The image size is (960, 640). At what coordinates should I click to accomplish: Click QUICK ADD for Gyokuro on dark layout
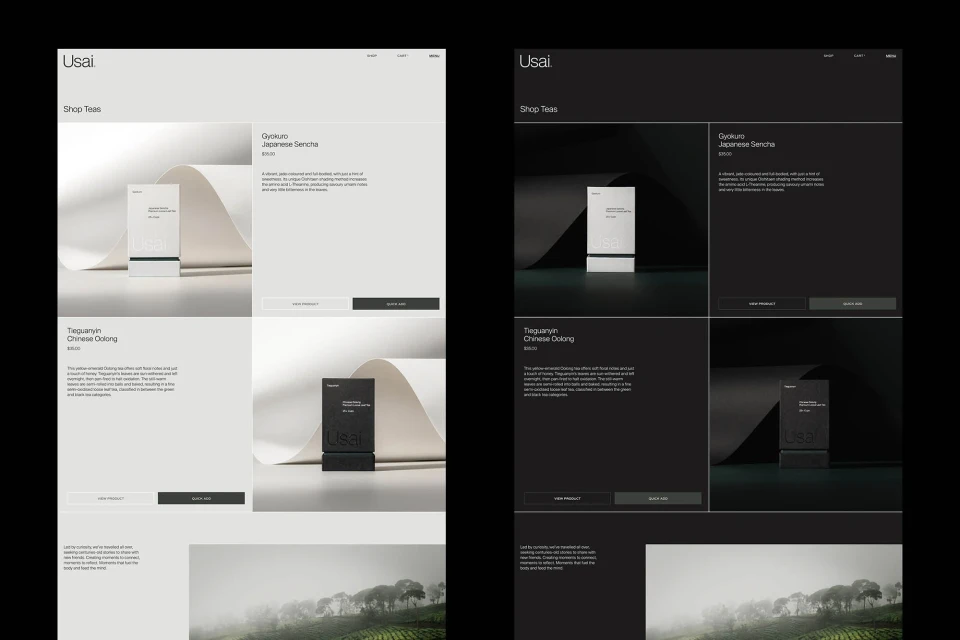coord(852,302)
